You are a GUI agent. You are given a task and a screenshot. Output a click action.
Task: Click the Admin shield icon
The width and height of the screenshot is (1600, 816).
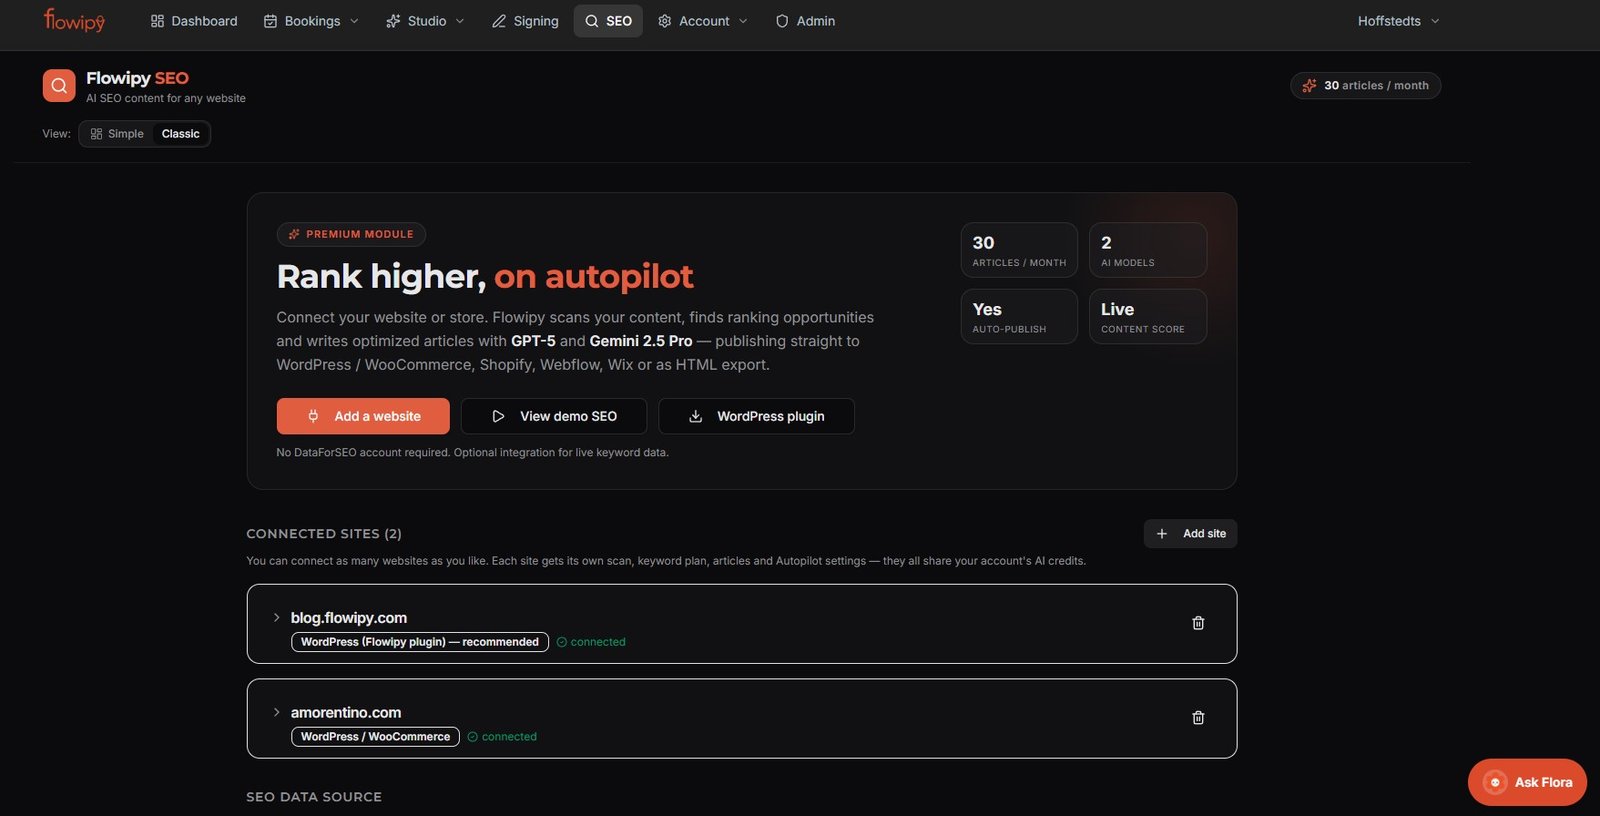[782, 21]
